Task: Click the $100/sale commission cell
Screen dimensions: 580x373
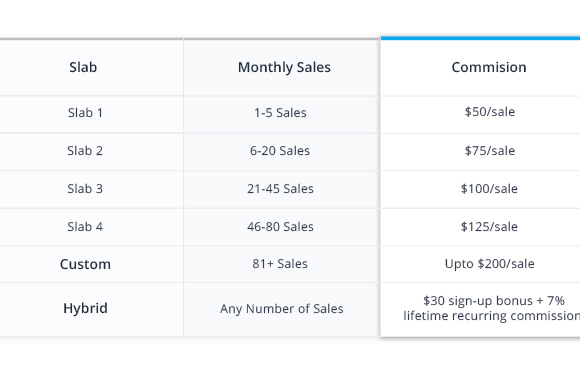Action: pos(489,189)
